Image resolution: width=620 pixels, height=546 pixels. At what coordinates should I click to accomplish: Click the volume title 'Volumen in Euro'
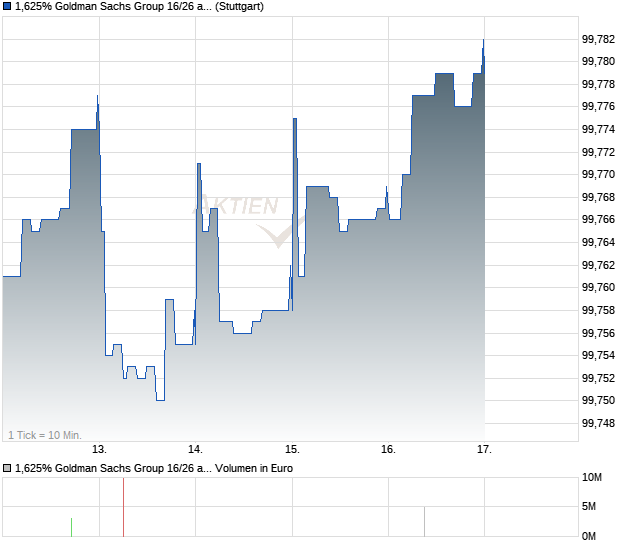[254, 469]
